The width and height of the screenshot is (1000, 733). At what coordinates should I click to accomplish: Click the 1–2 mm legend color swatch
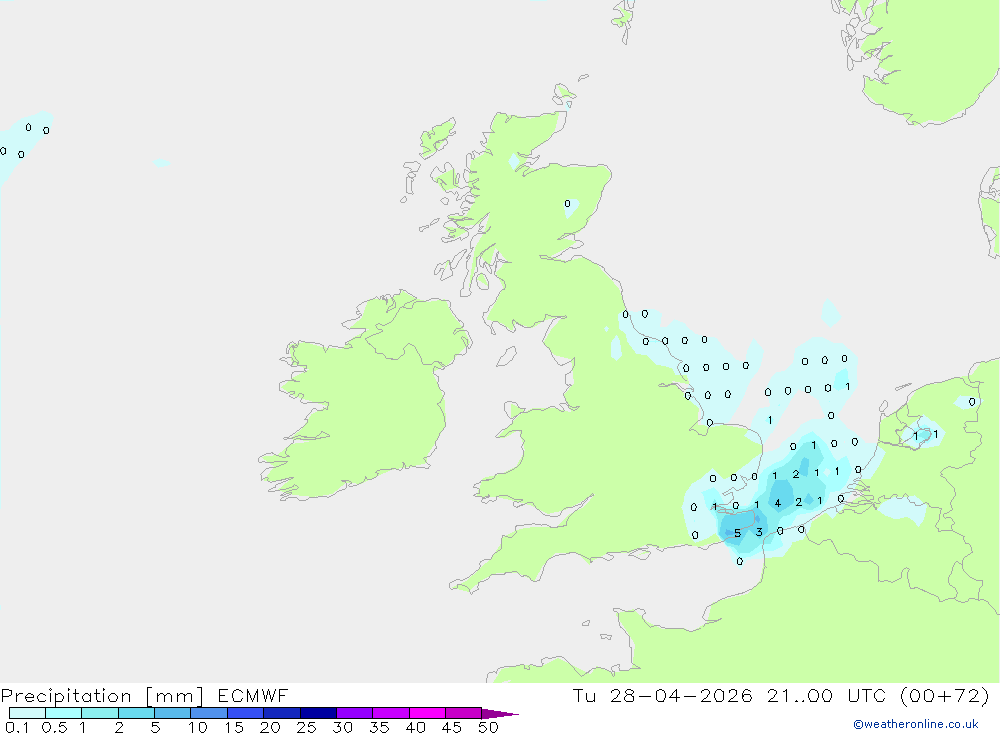100,713
